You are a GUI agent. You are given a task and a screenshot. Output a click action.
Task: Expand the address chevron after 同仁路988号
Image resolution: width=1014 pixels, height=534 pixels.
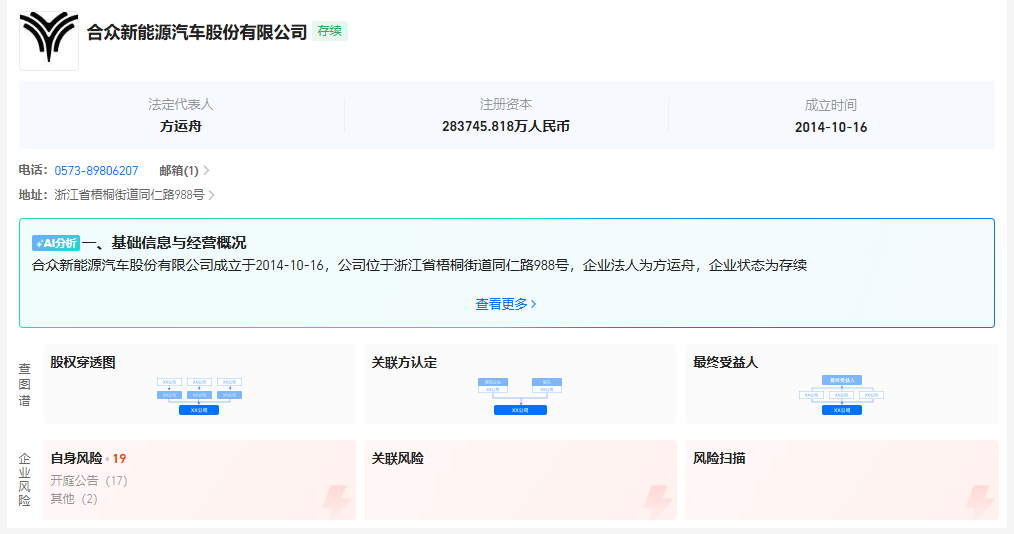pyautogui.click(x=212, y=195)
